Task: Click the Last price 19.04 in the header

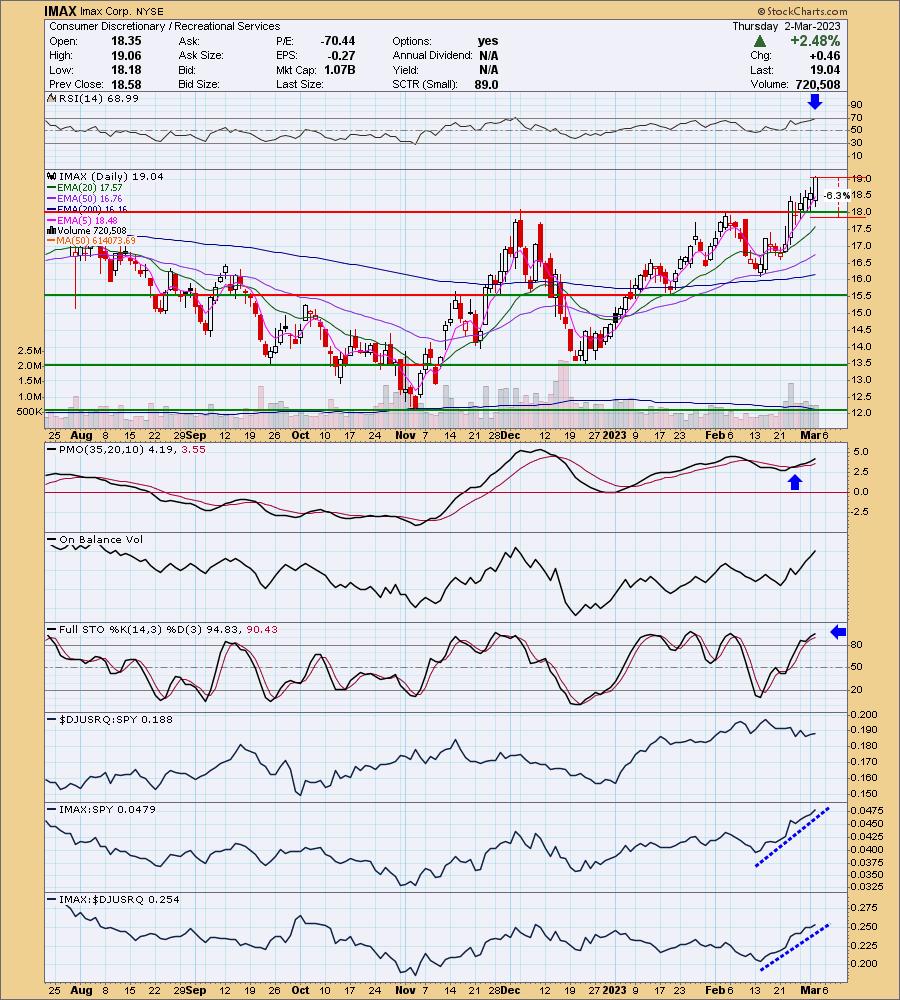Action: pos(826,70)
